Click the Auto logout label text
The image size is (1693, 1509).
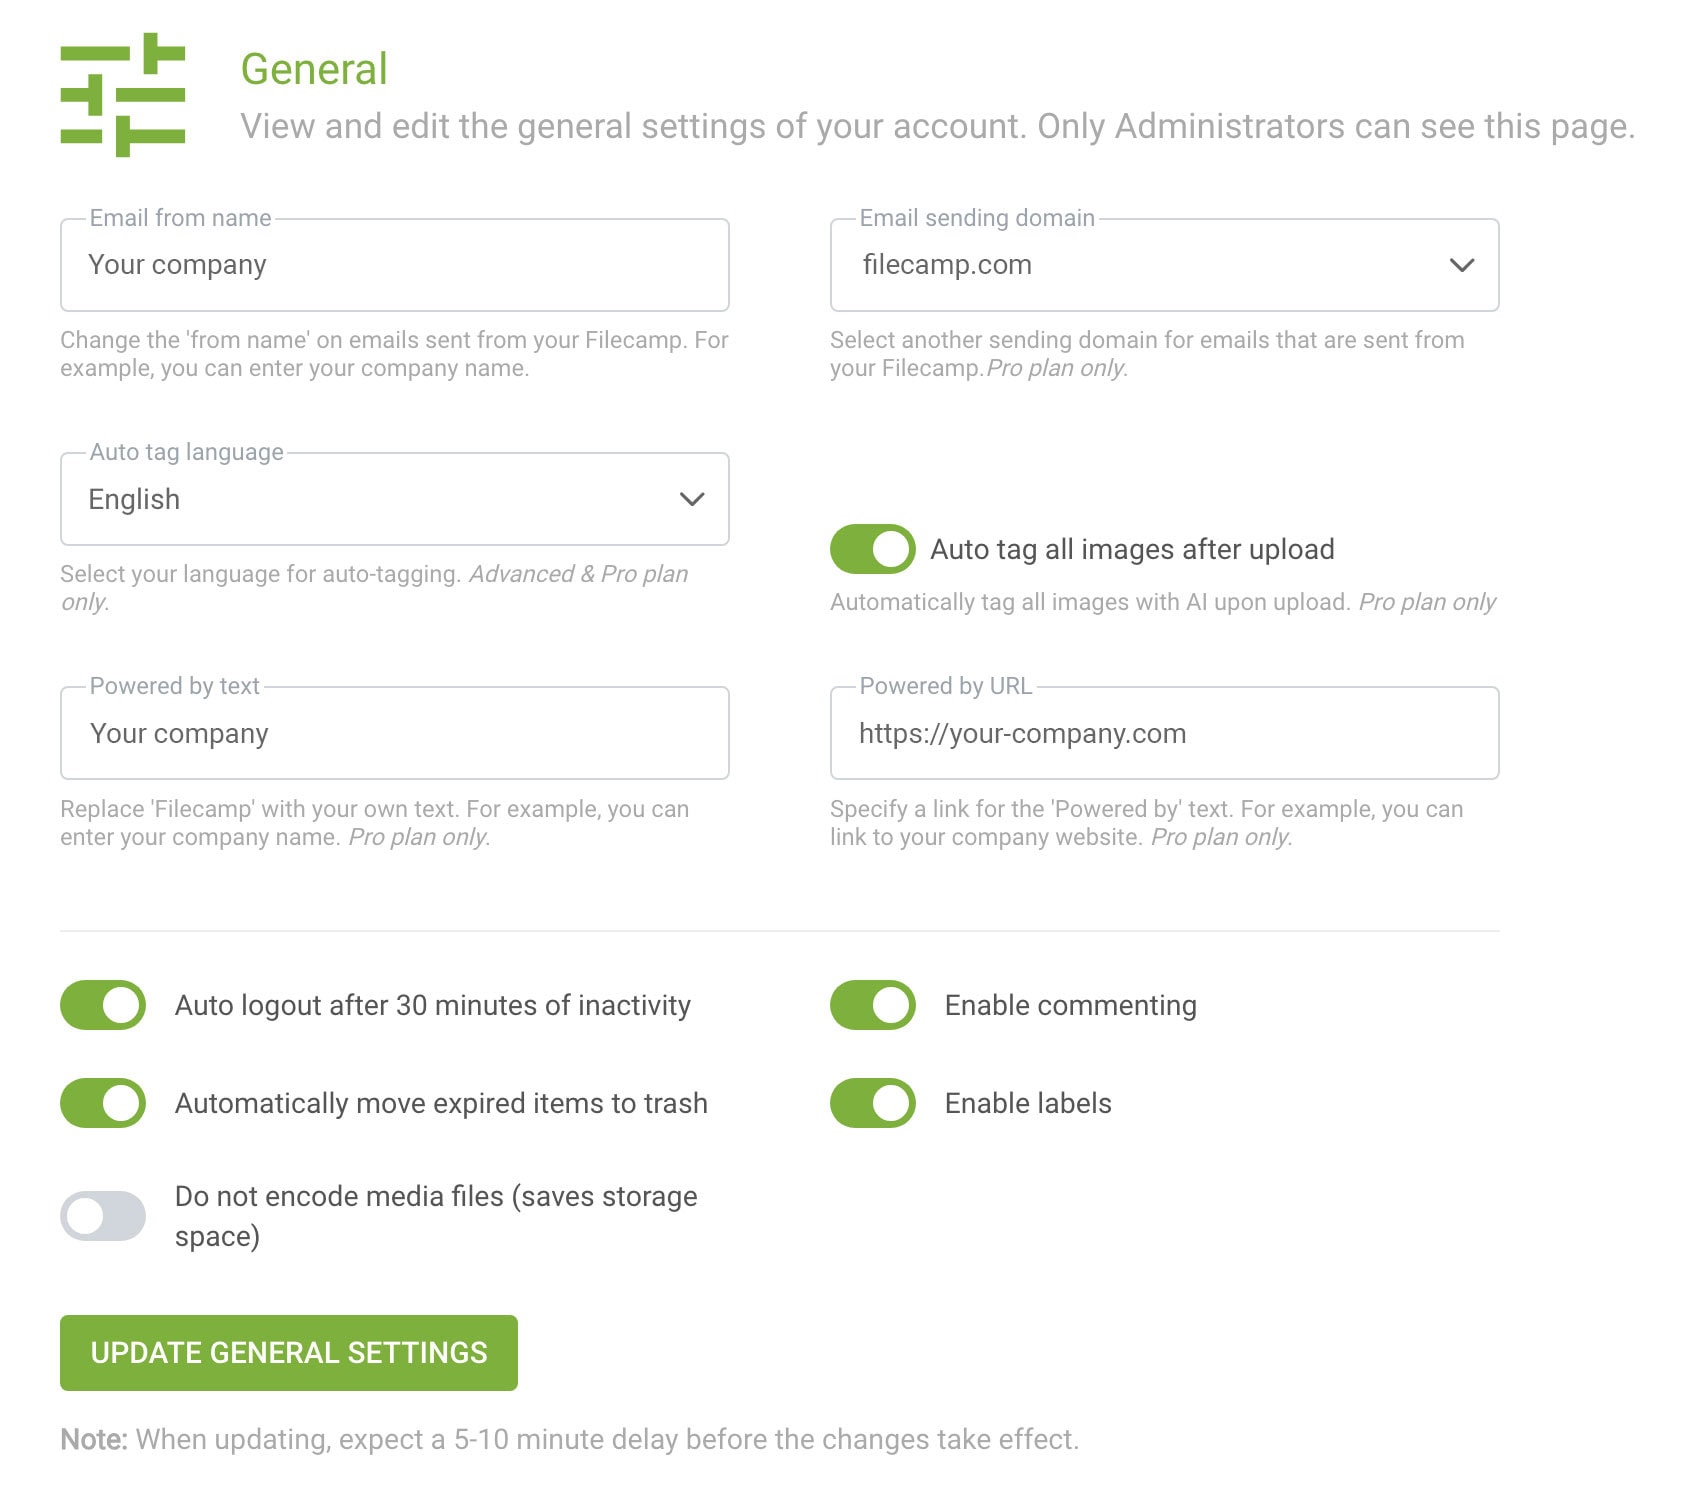[433, 1005]
